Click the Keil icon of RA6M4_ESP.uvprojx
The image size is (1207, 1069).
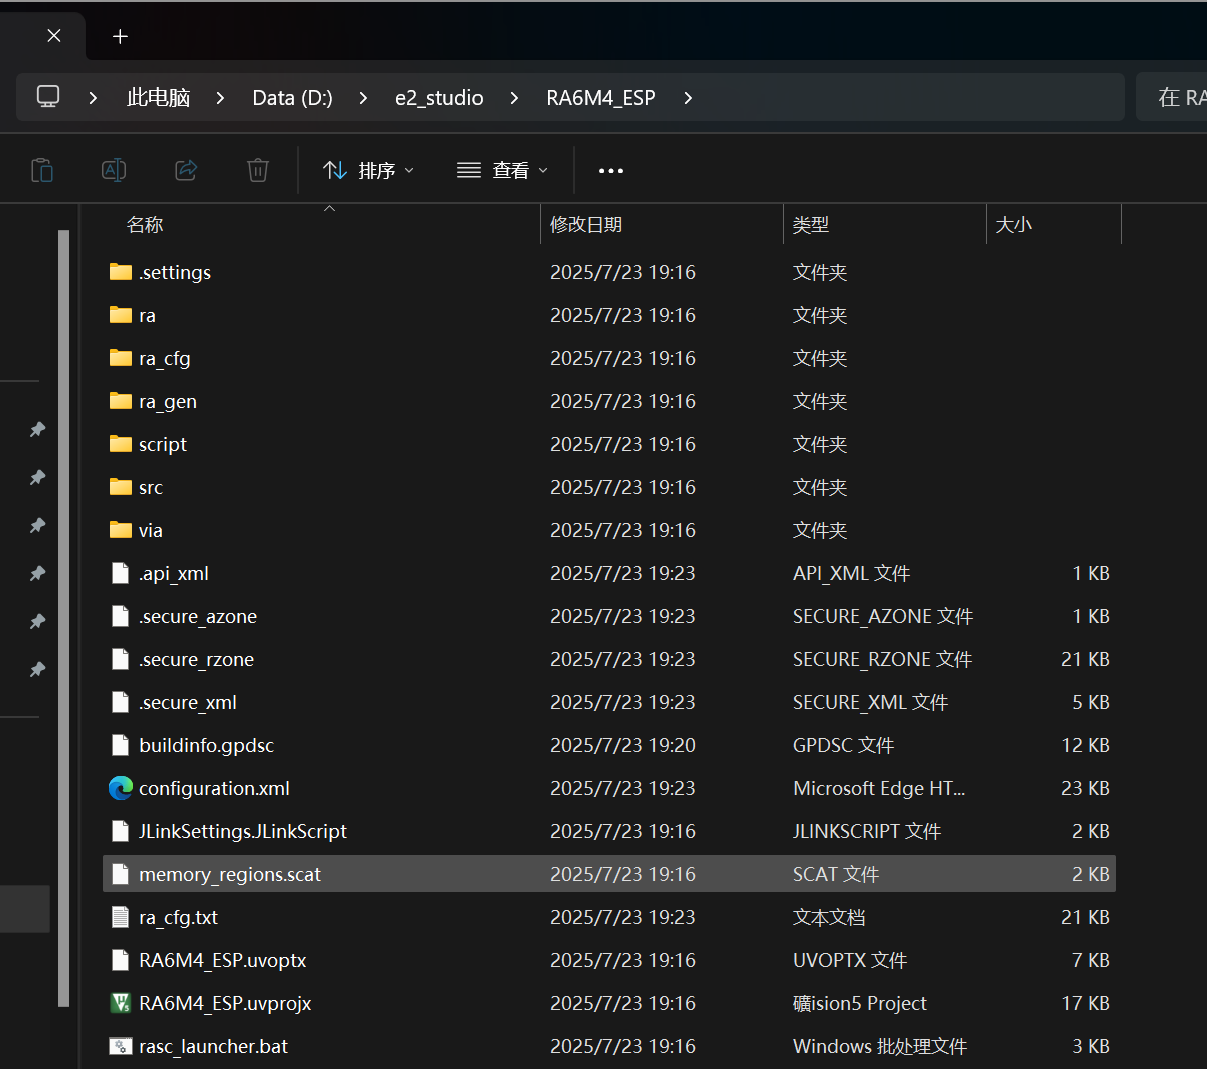(121, 1003)
